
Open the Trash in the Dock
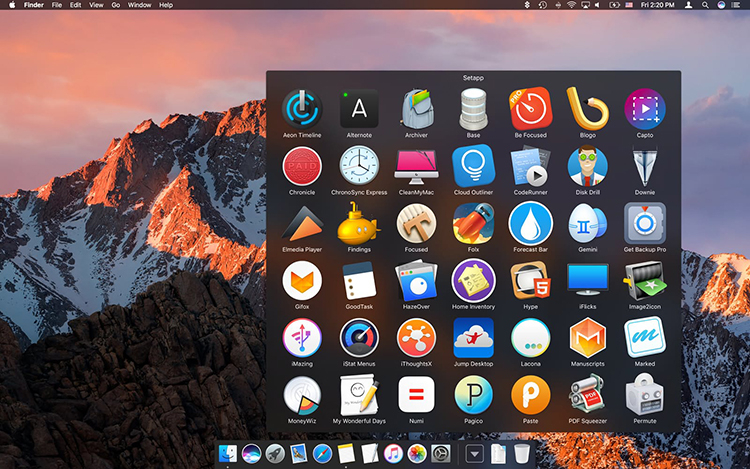(x=522, y=453)
